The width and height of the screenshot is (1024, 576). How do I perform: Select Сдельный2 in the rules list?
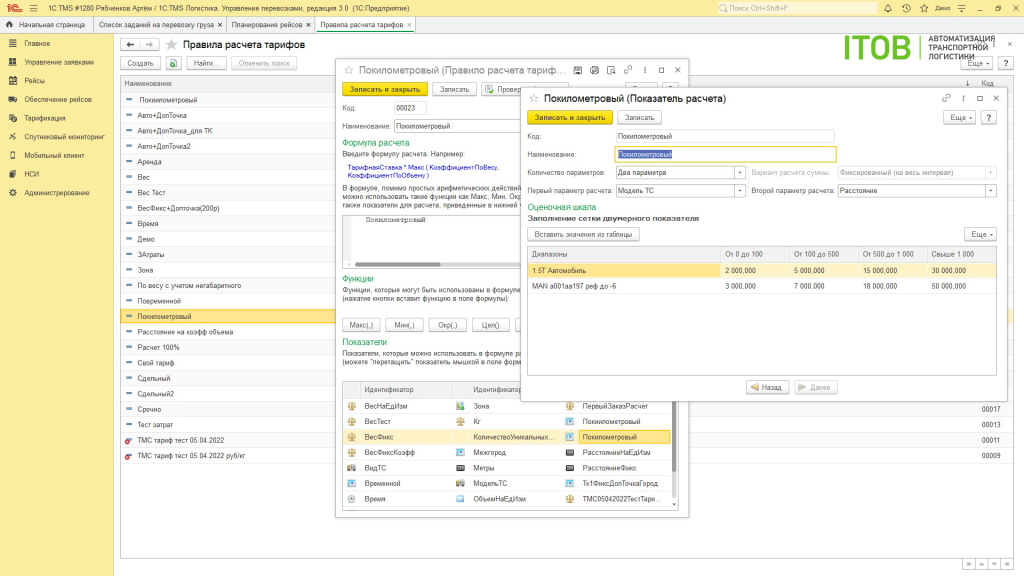click(155, 394)
